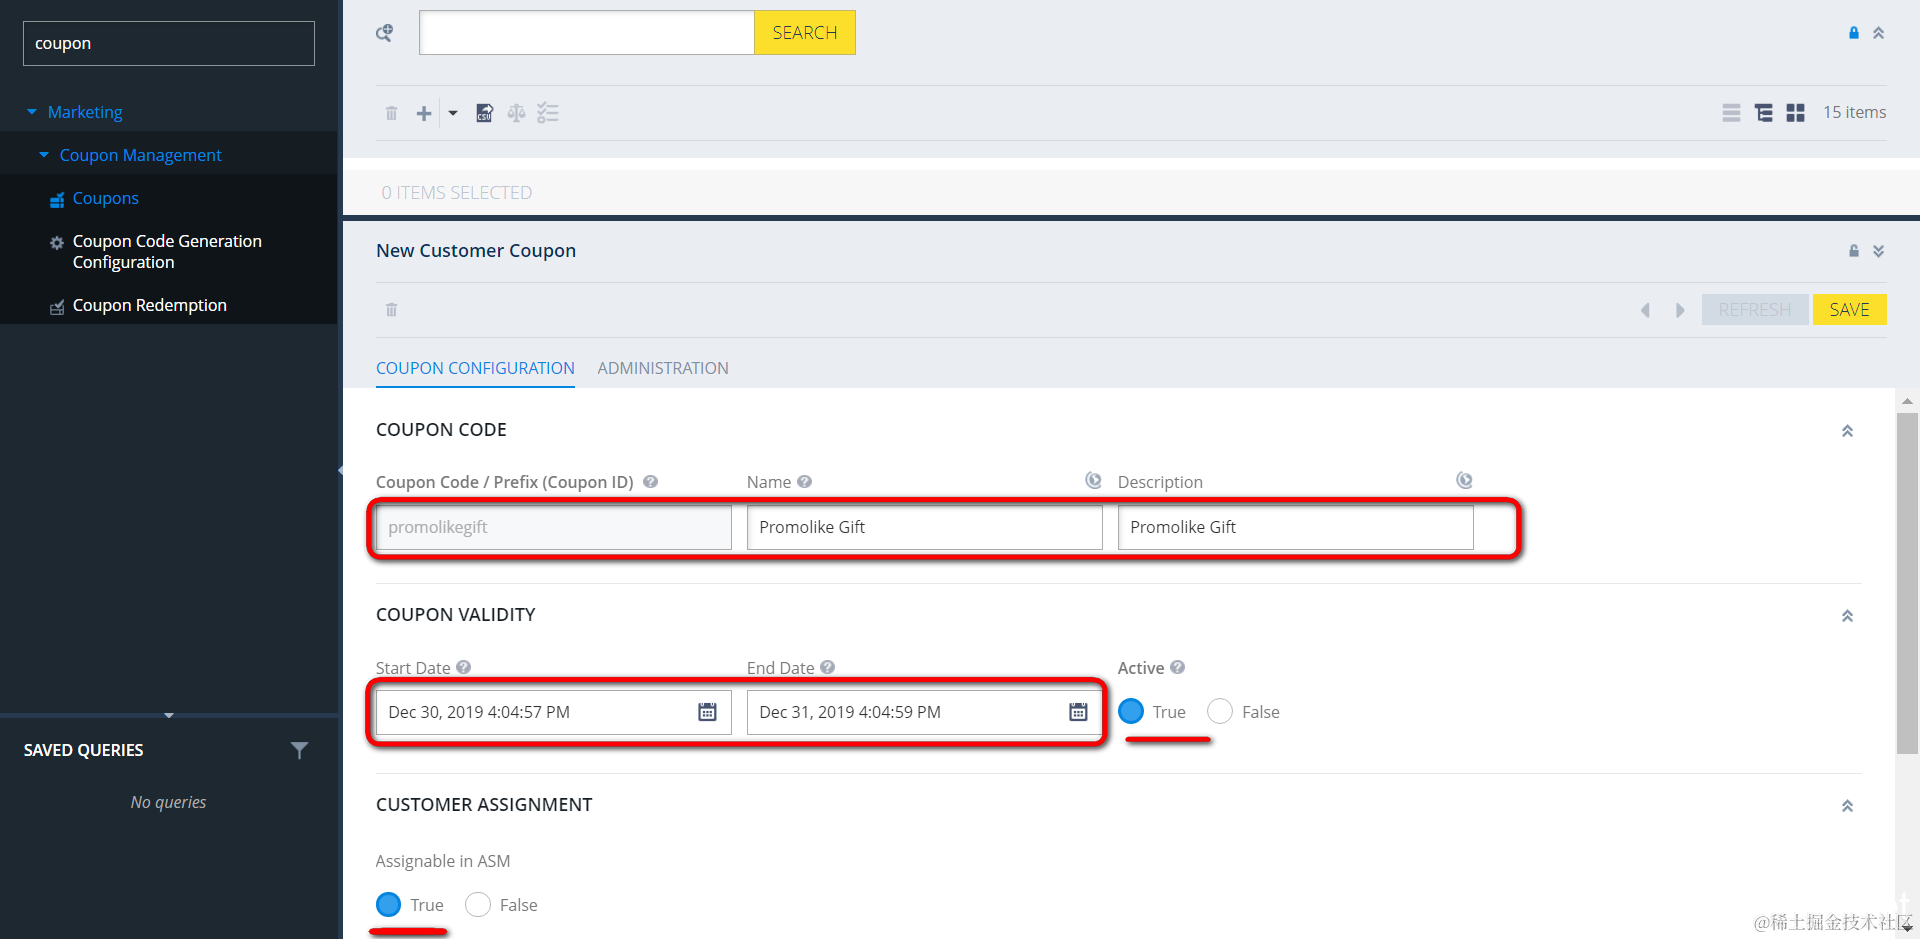1920x939 pixels.
Task: Set Assignable in ASM to False
Action: pos(478,904)
